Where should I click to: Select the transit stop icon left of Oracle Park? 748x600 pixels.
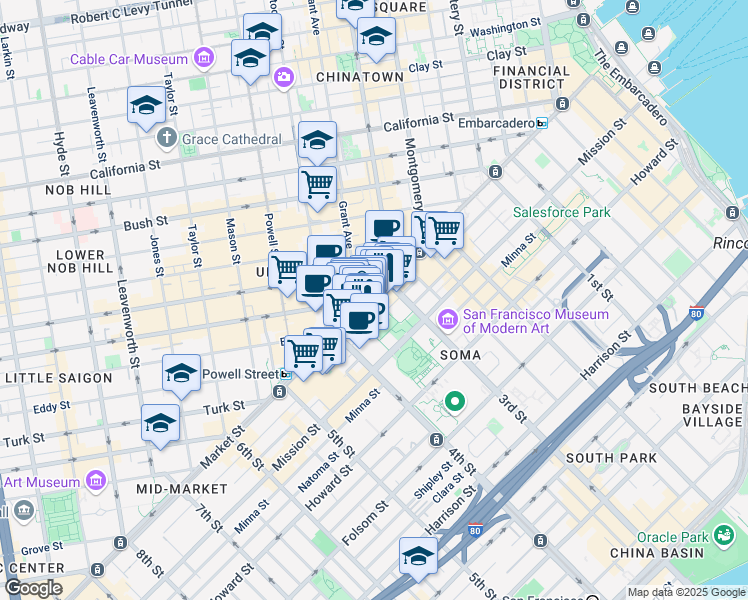pos(540,541)
